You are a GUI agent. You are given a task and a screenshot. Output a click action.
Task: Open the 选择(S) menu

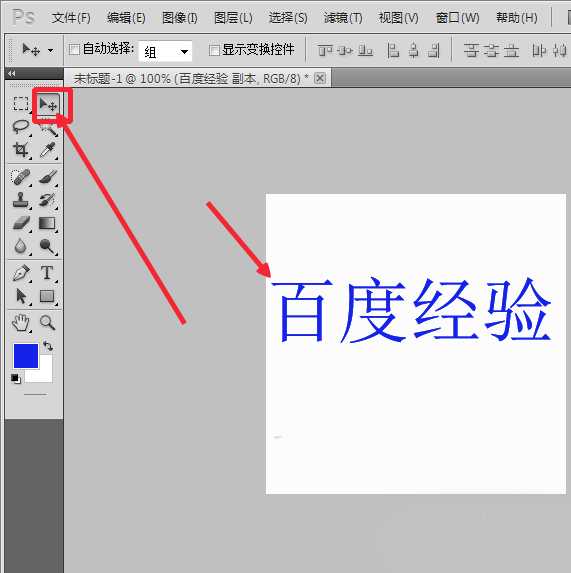tap(288, 18)
